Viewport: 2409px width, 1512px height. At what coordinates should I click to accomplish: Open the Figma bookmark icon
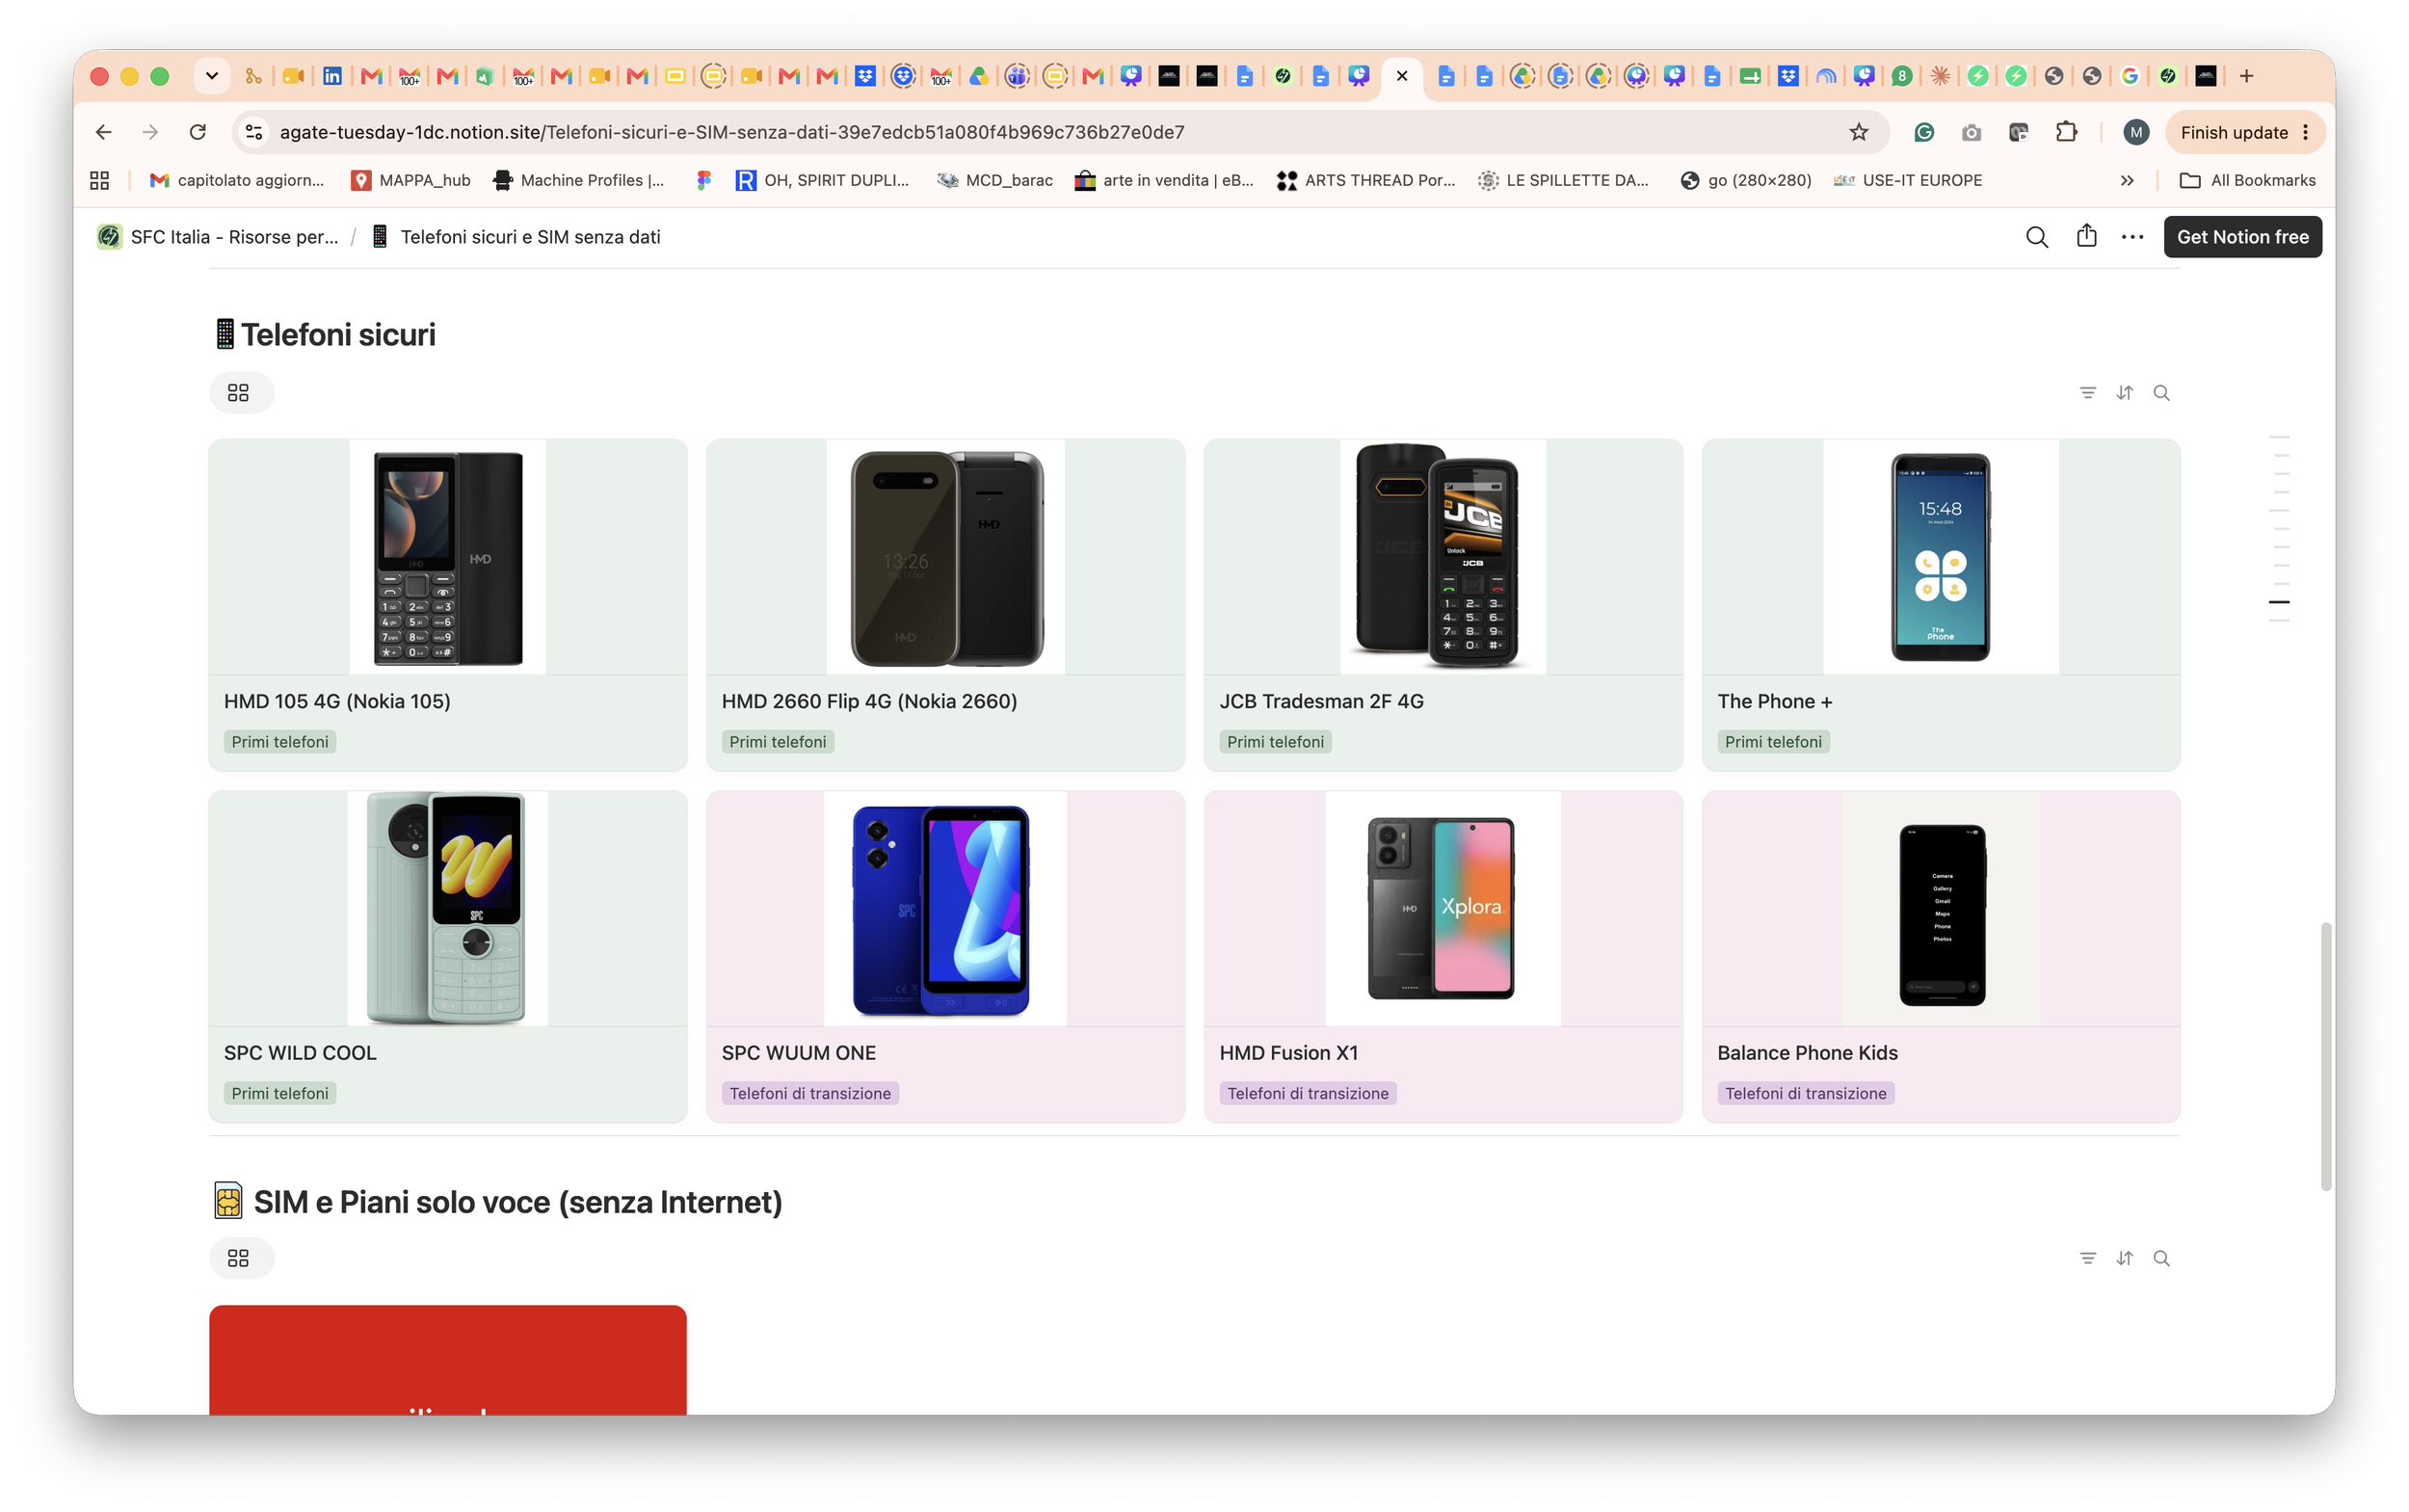(704, 180)
